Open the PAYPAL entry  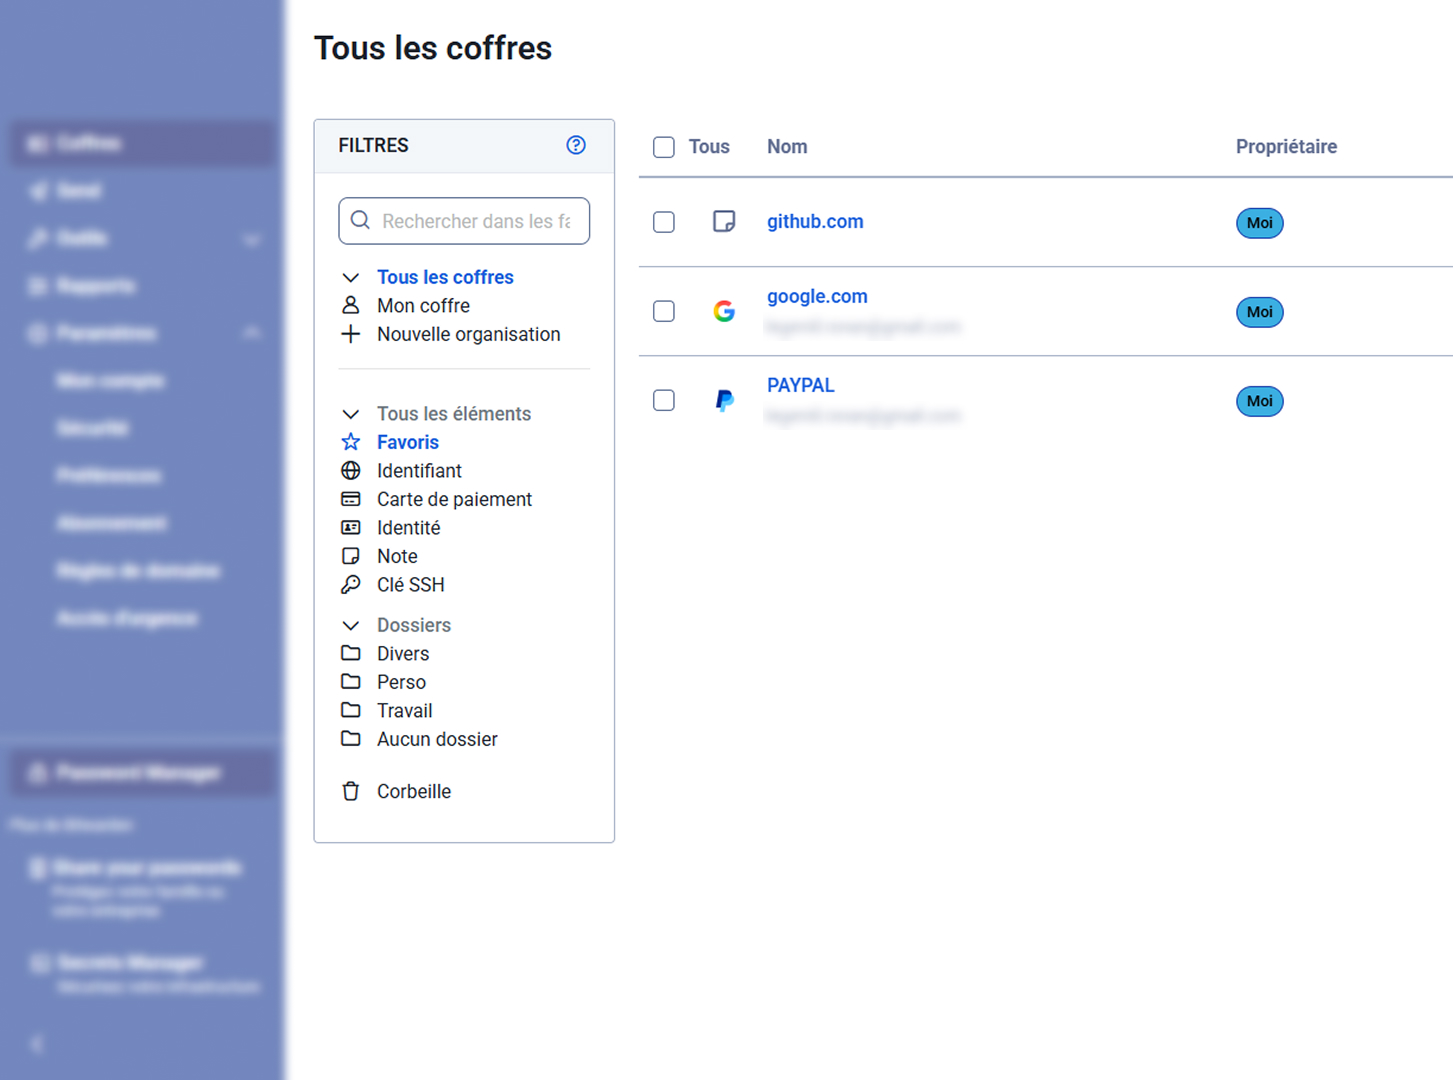[x=800, y=385]
